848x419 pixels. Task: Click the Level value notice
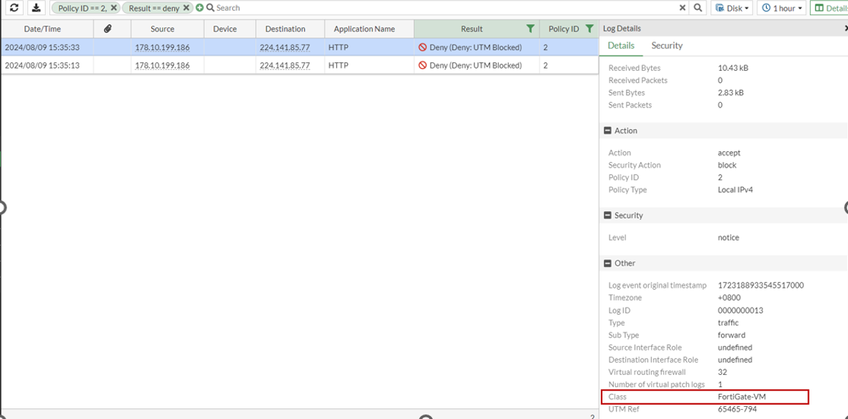(728, 237)
